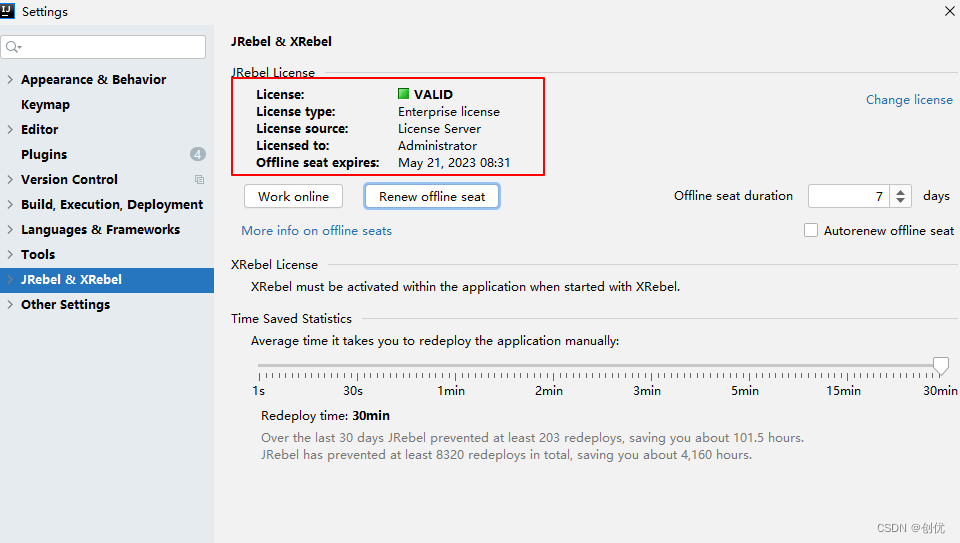Expand the JRebel & XRebel node
The image size is (960, 543).
pos(10,279)
